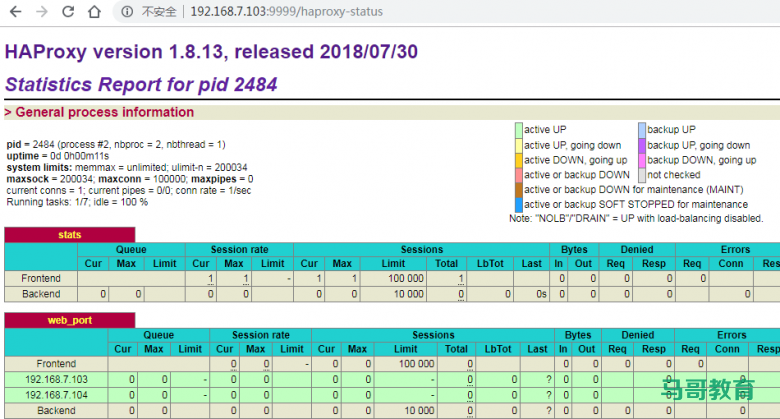Image resolution: width=780 pixels, height=419 pixels.
Task: Click the Running tasks 1/7 line
Action: point(77,202)
